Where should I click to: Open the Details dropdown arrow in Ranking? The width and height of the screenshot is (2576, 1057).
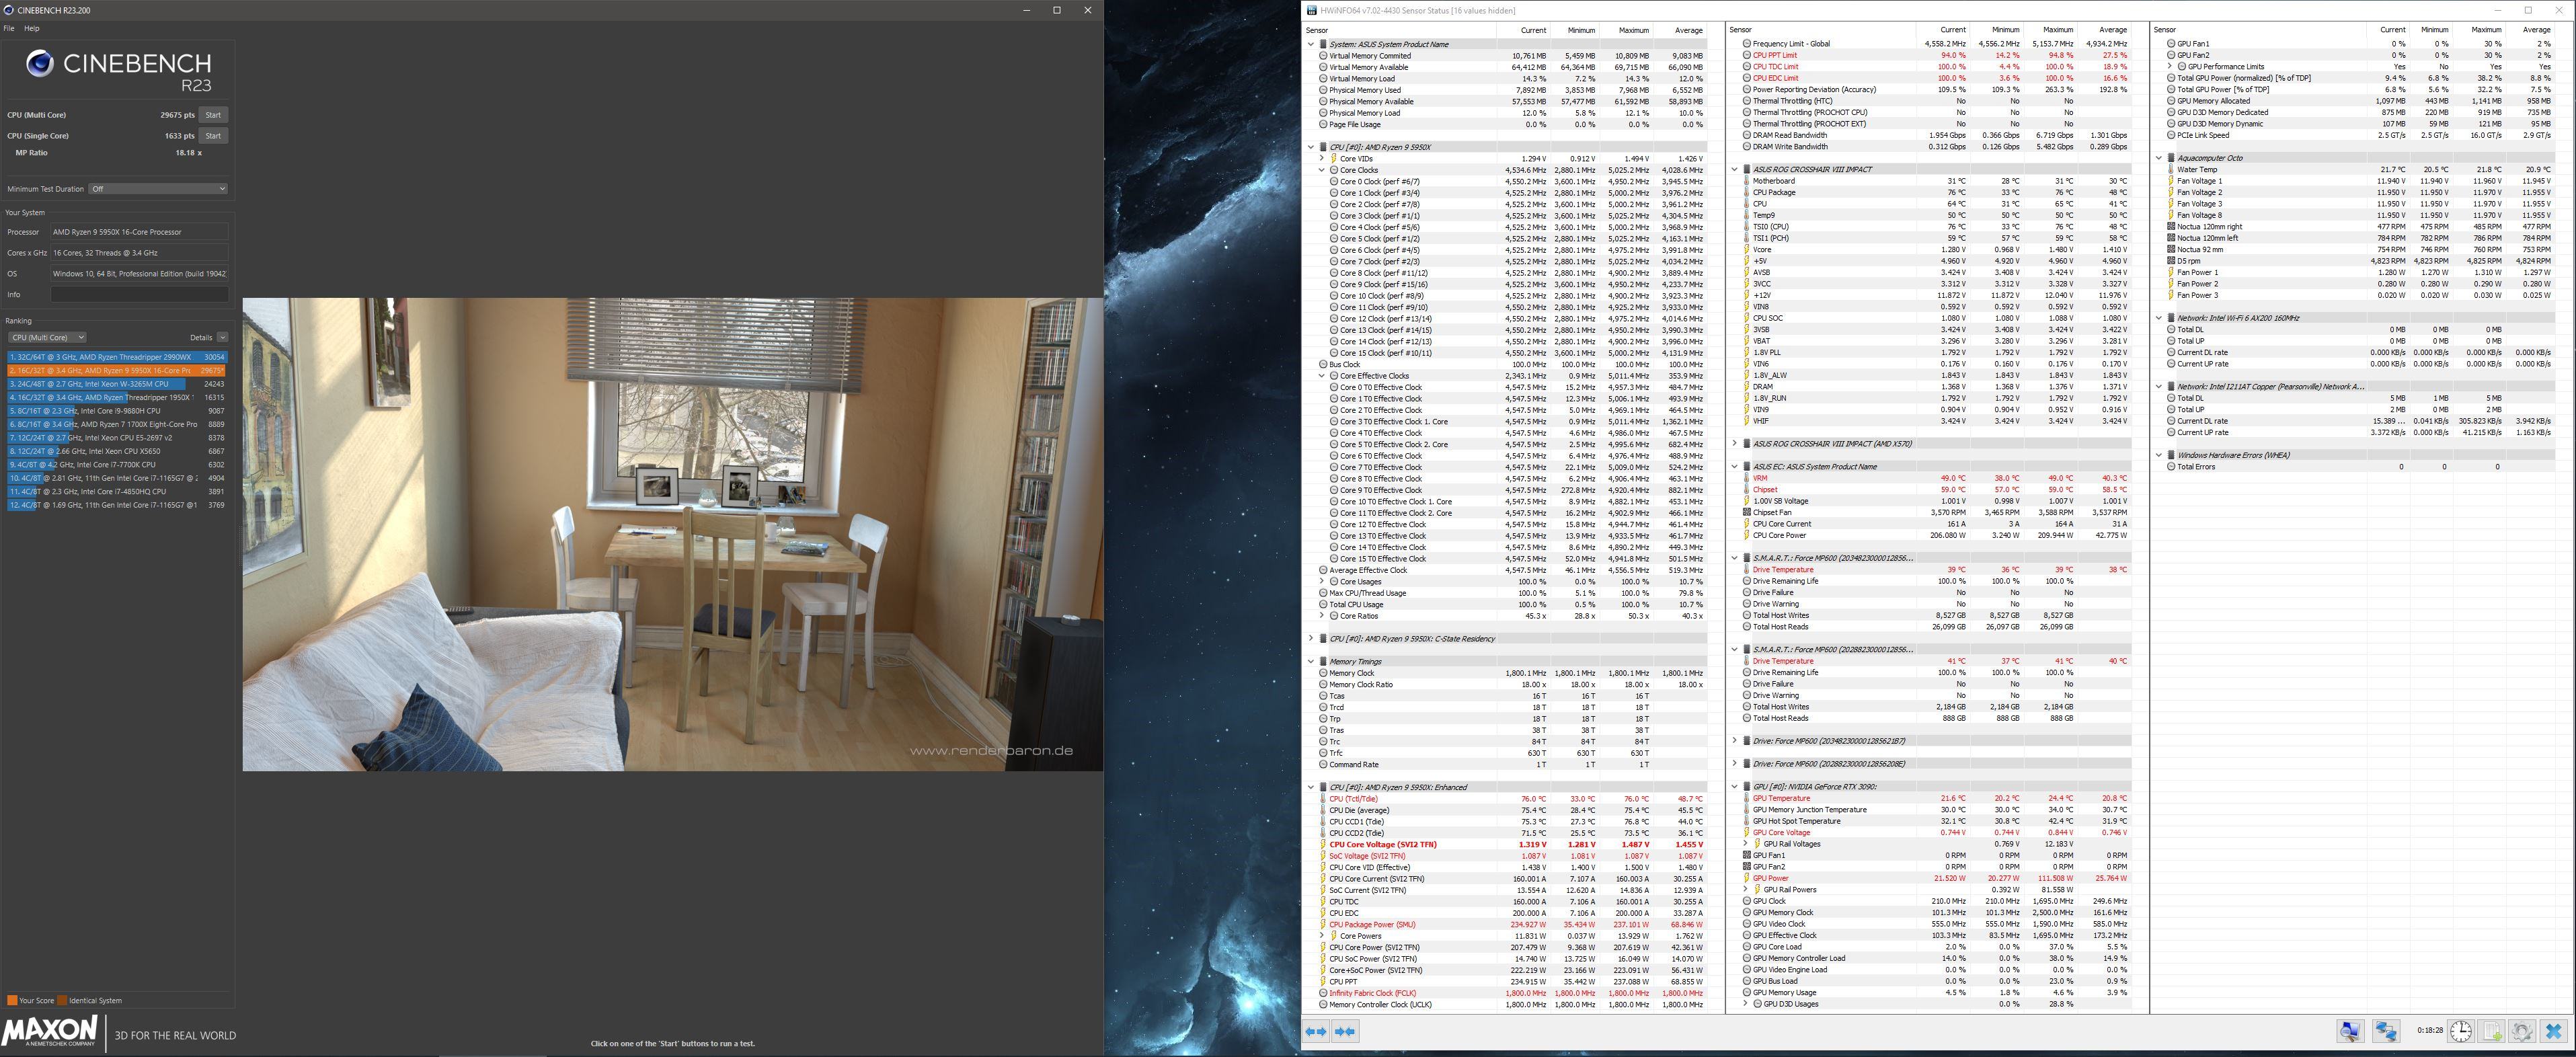click(222, 337)
